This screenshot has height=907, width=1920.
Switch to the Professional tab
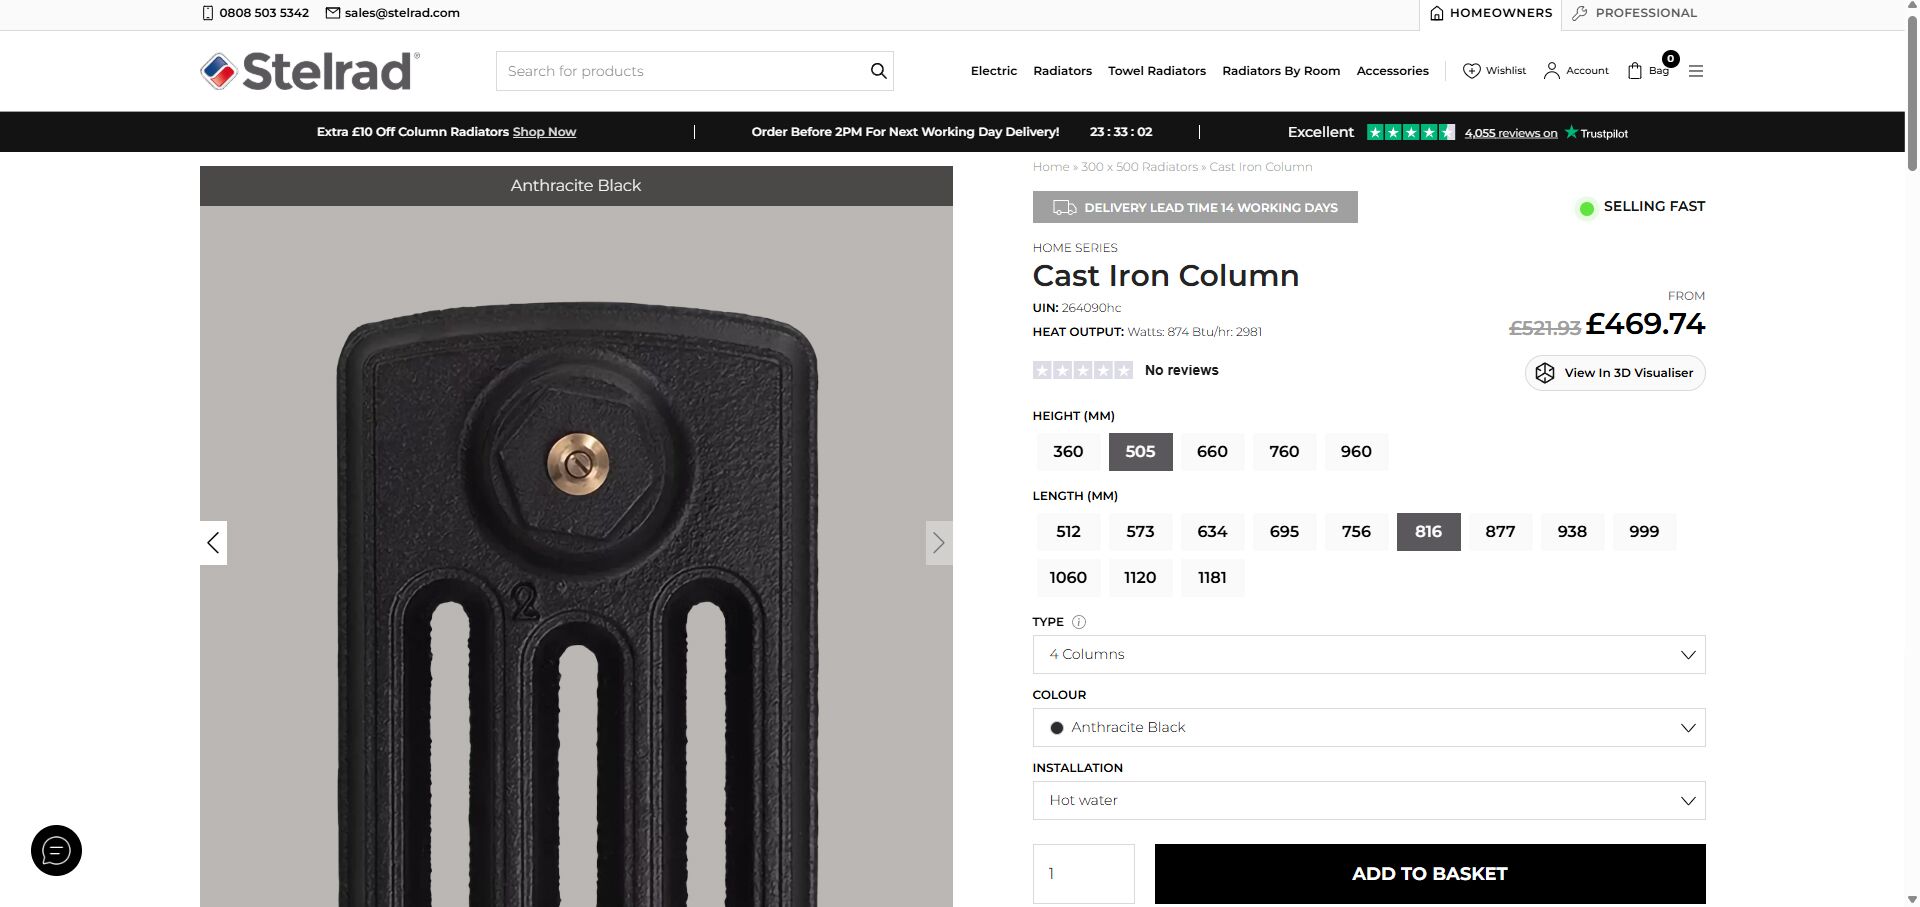(1634, 13)
